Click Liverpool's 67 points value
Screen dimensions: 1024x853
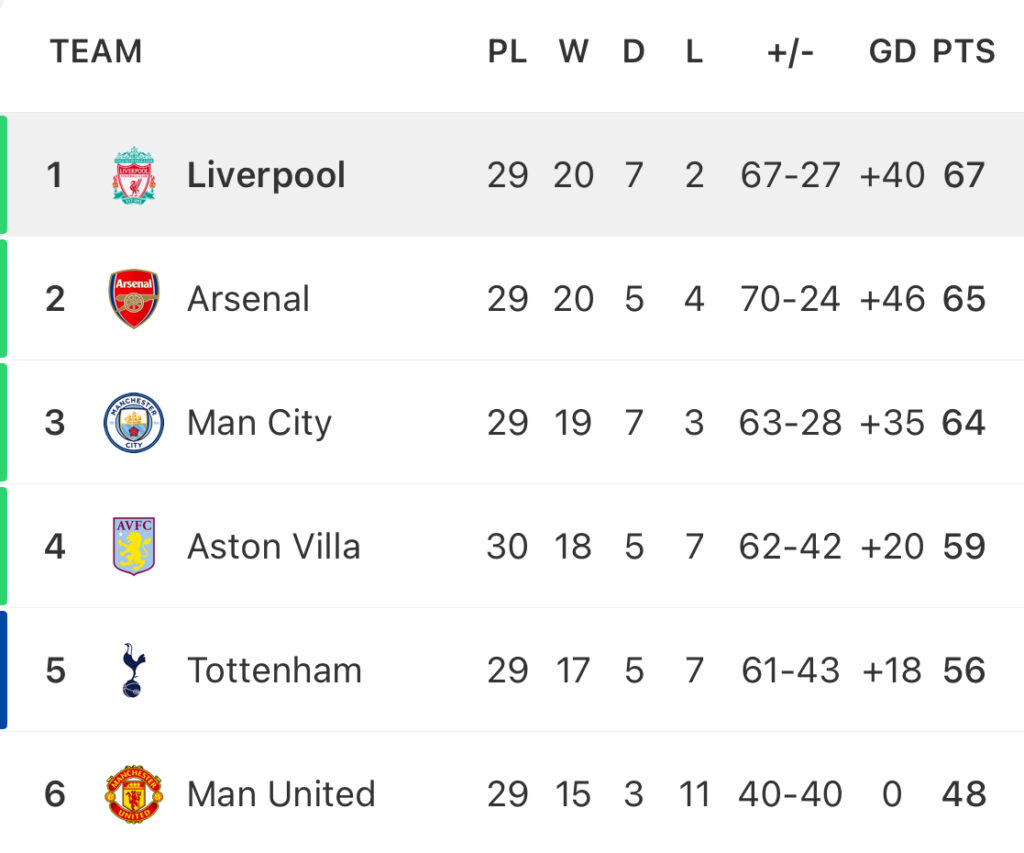pyautogui.click(x=964, y=175)
